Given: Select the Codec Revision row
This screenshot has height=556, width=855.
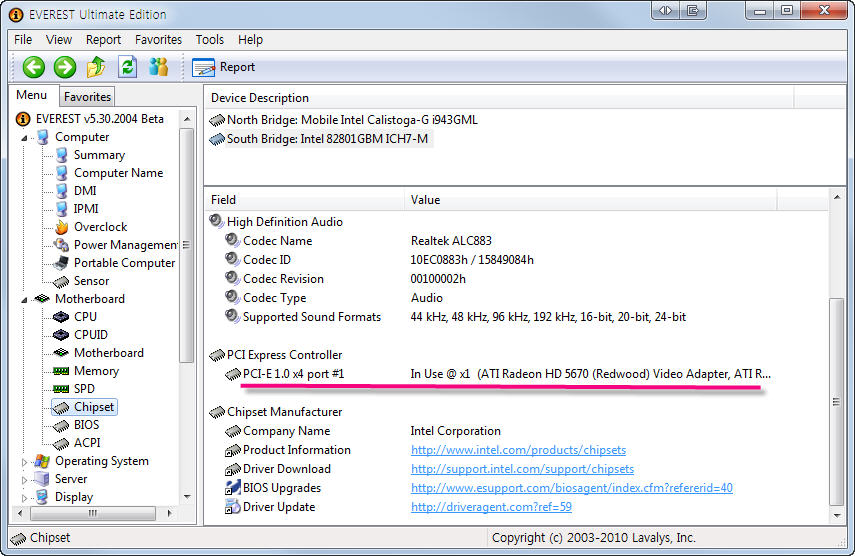Looking at the screenshot, I should 283,279.
